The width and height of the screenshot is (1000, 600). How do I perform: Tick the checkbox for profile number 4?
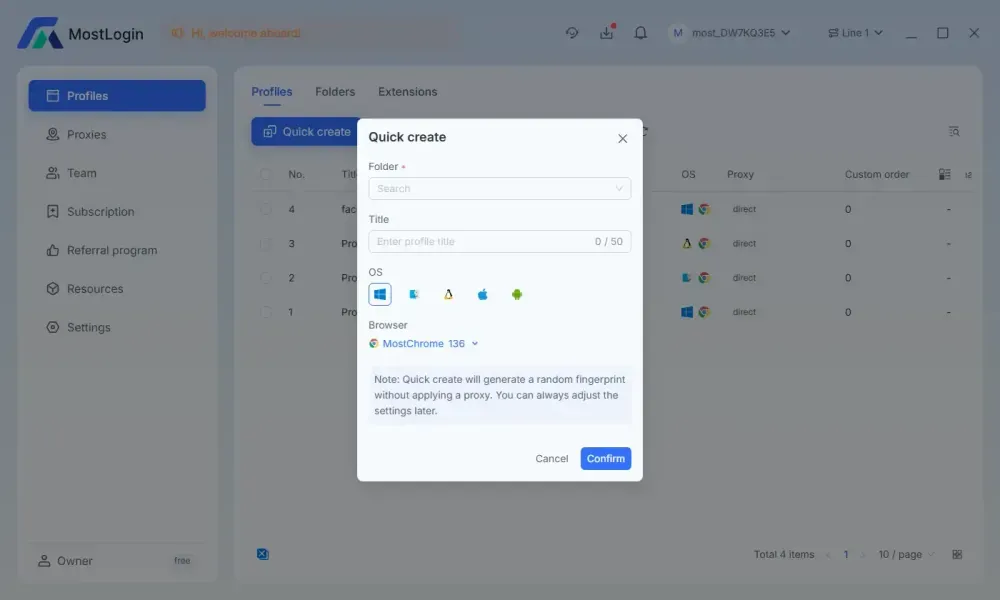(x=265, y=209)
